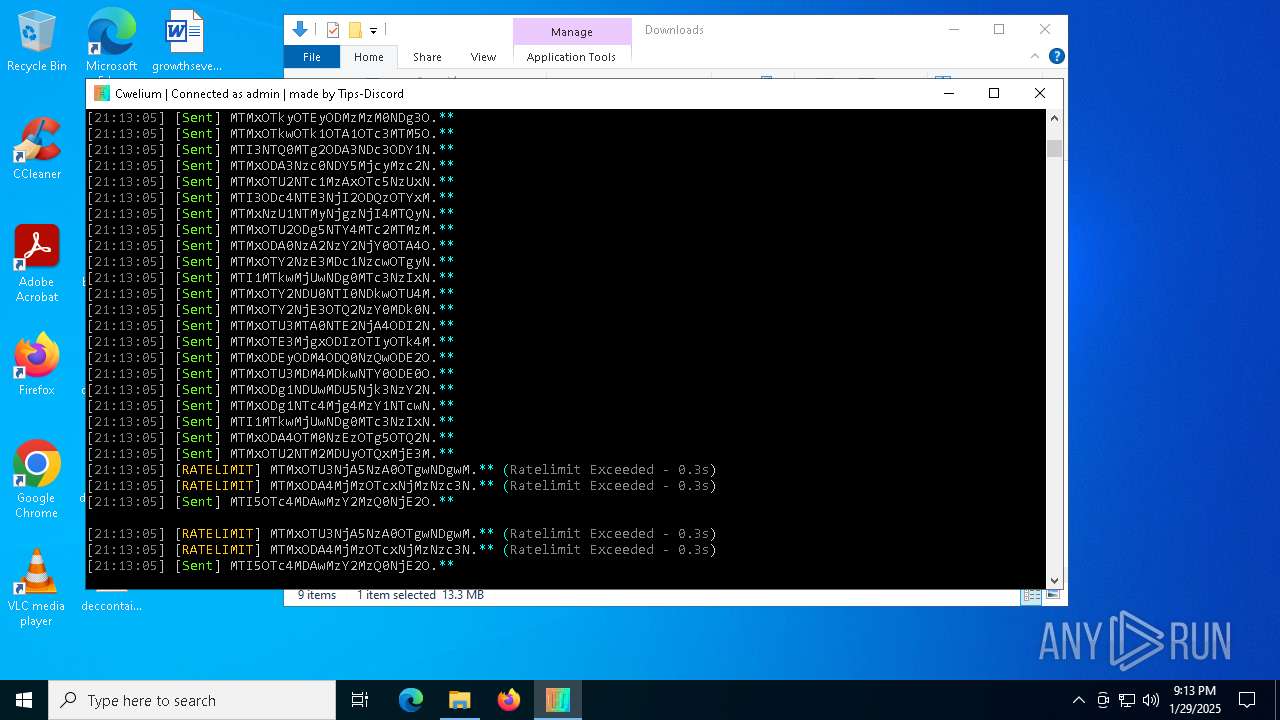Open the Windows Start menu
1280x720 pixels.
tap(24, 700)
